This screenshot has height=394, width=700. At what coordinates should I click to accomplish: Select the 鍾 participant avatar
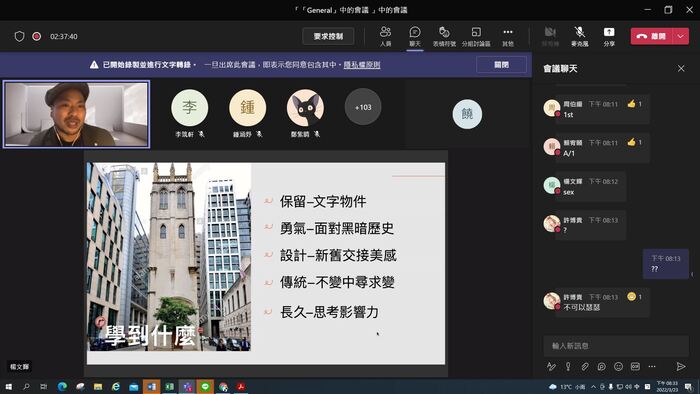click(247, 108)
